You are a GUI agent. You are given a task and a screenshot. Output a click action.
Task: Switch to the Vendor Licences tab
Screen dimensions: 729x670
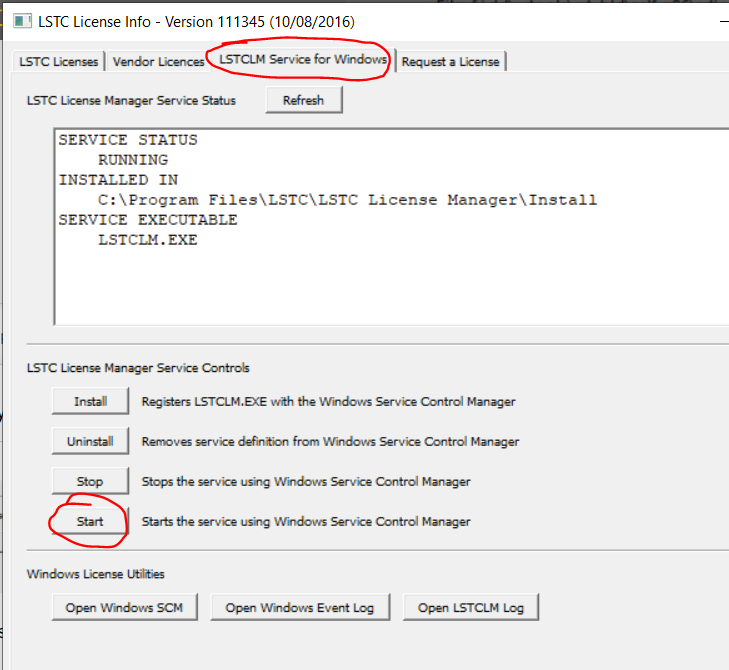pos(158,61)
